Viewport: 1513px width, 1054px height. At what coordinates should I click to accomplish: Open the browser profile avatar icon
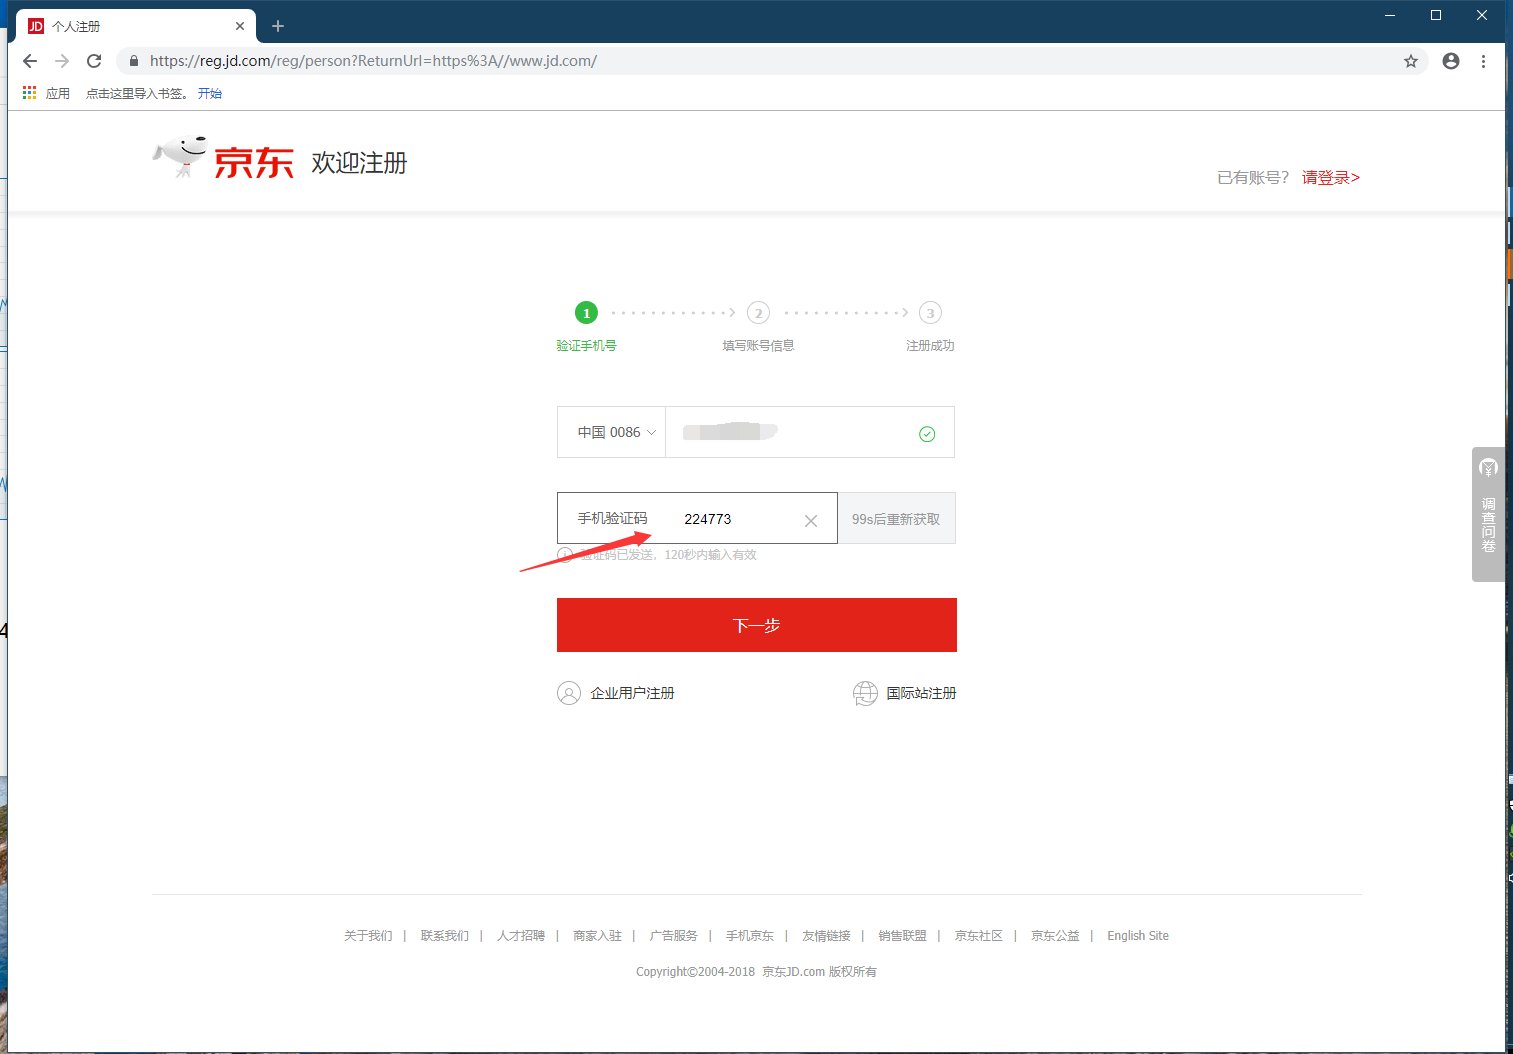click(x=1450, y=60)
